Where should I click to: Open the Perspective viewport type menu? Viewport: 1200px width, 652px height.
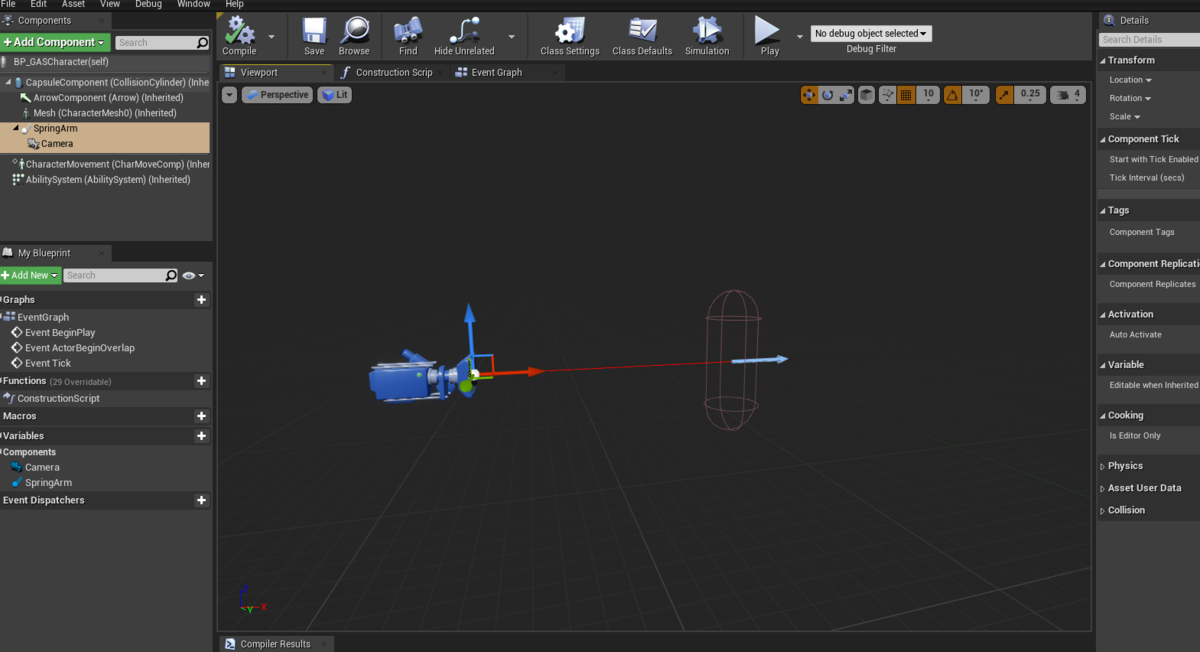coord(277,95)
